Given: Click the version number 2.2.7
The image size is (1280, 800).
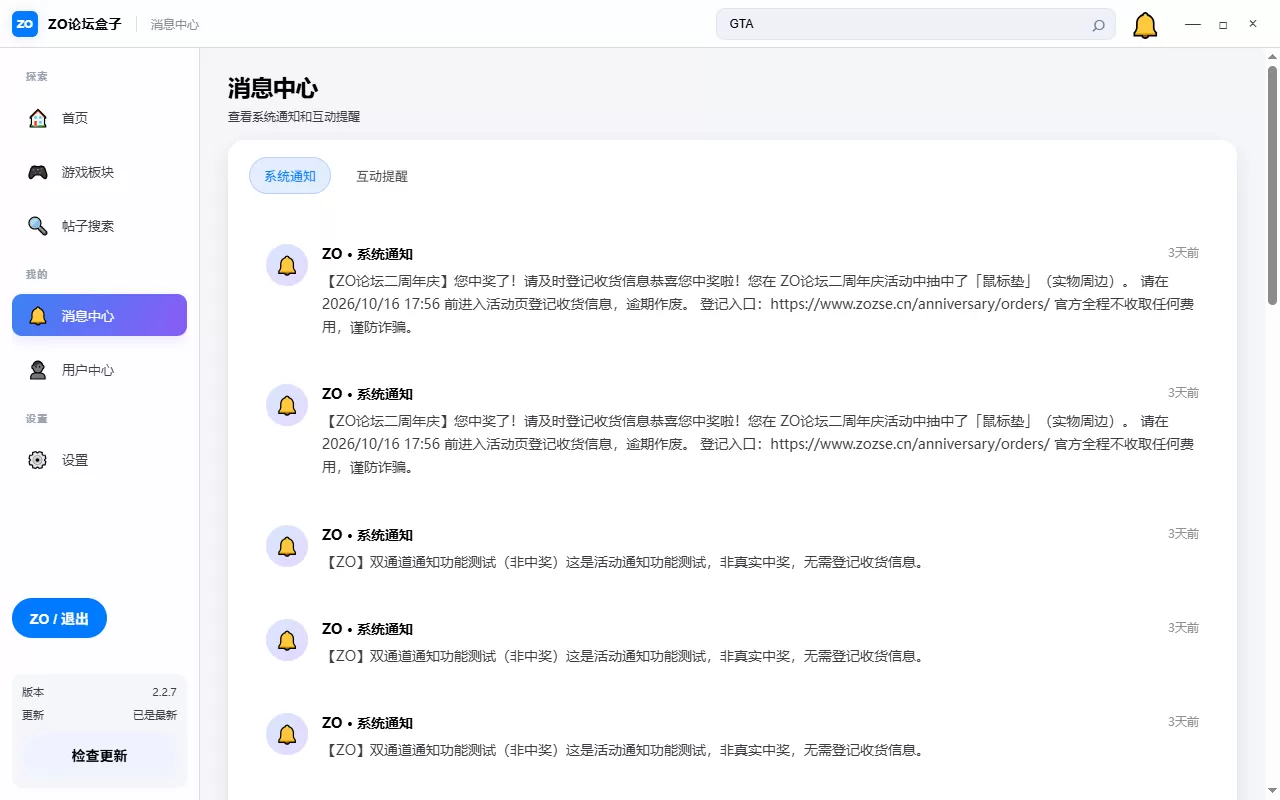Looking at the screenshot, I should click(x=164, y=692).
